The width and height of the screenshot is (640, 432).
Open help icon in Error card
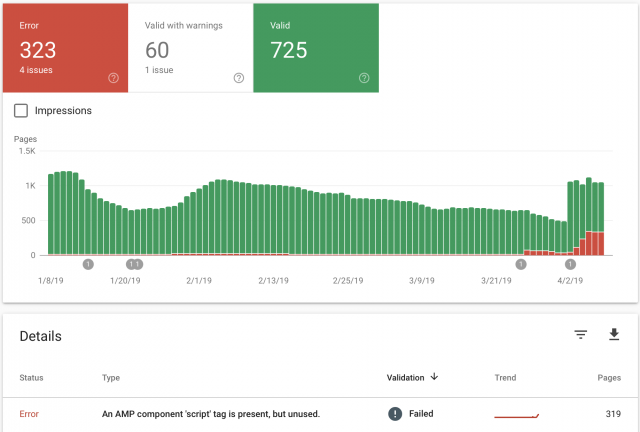pos(113,78)
